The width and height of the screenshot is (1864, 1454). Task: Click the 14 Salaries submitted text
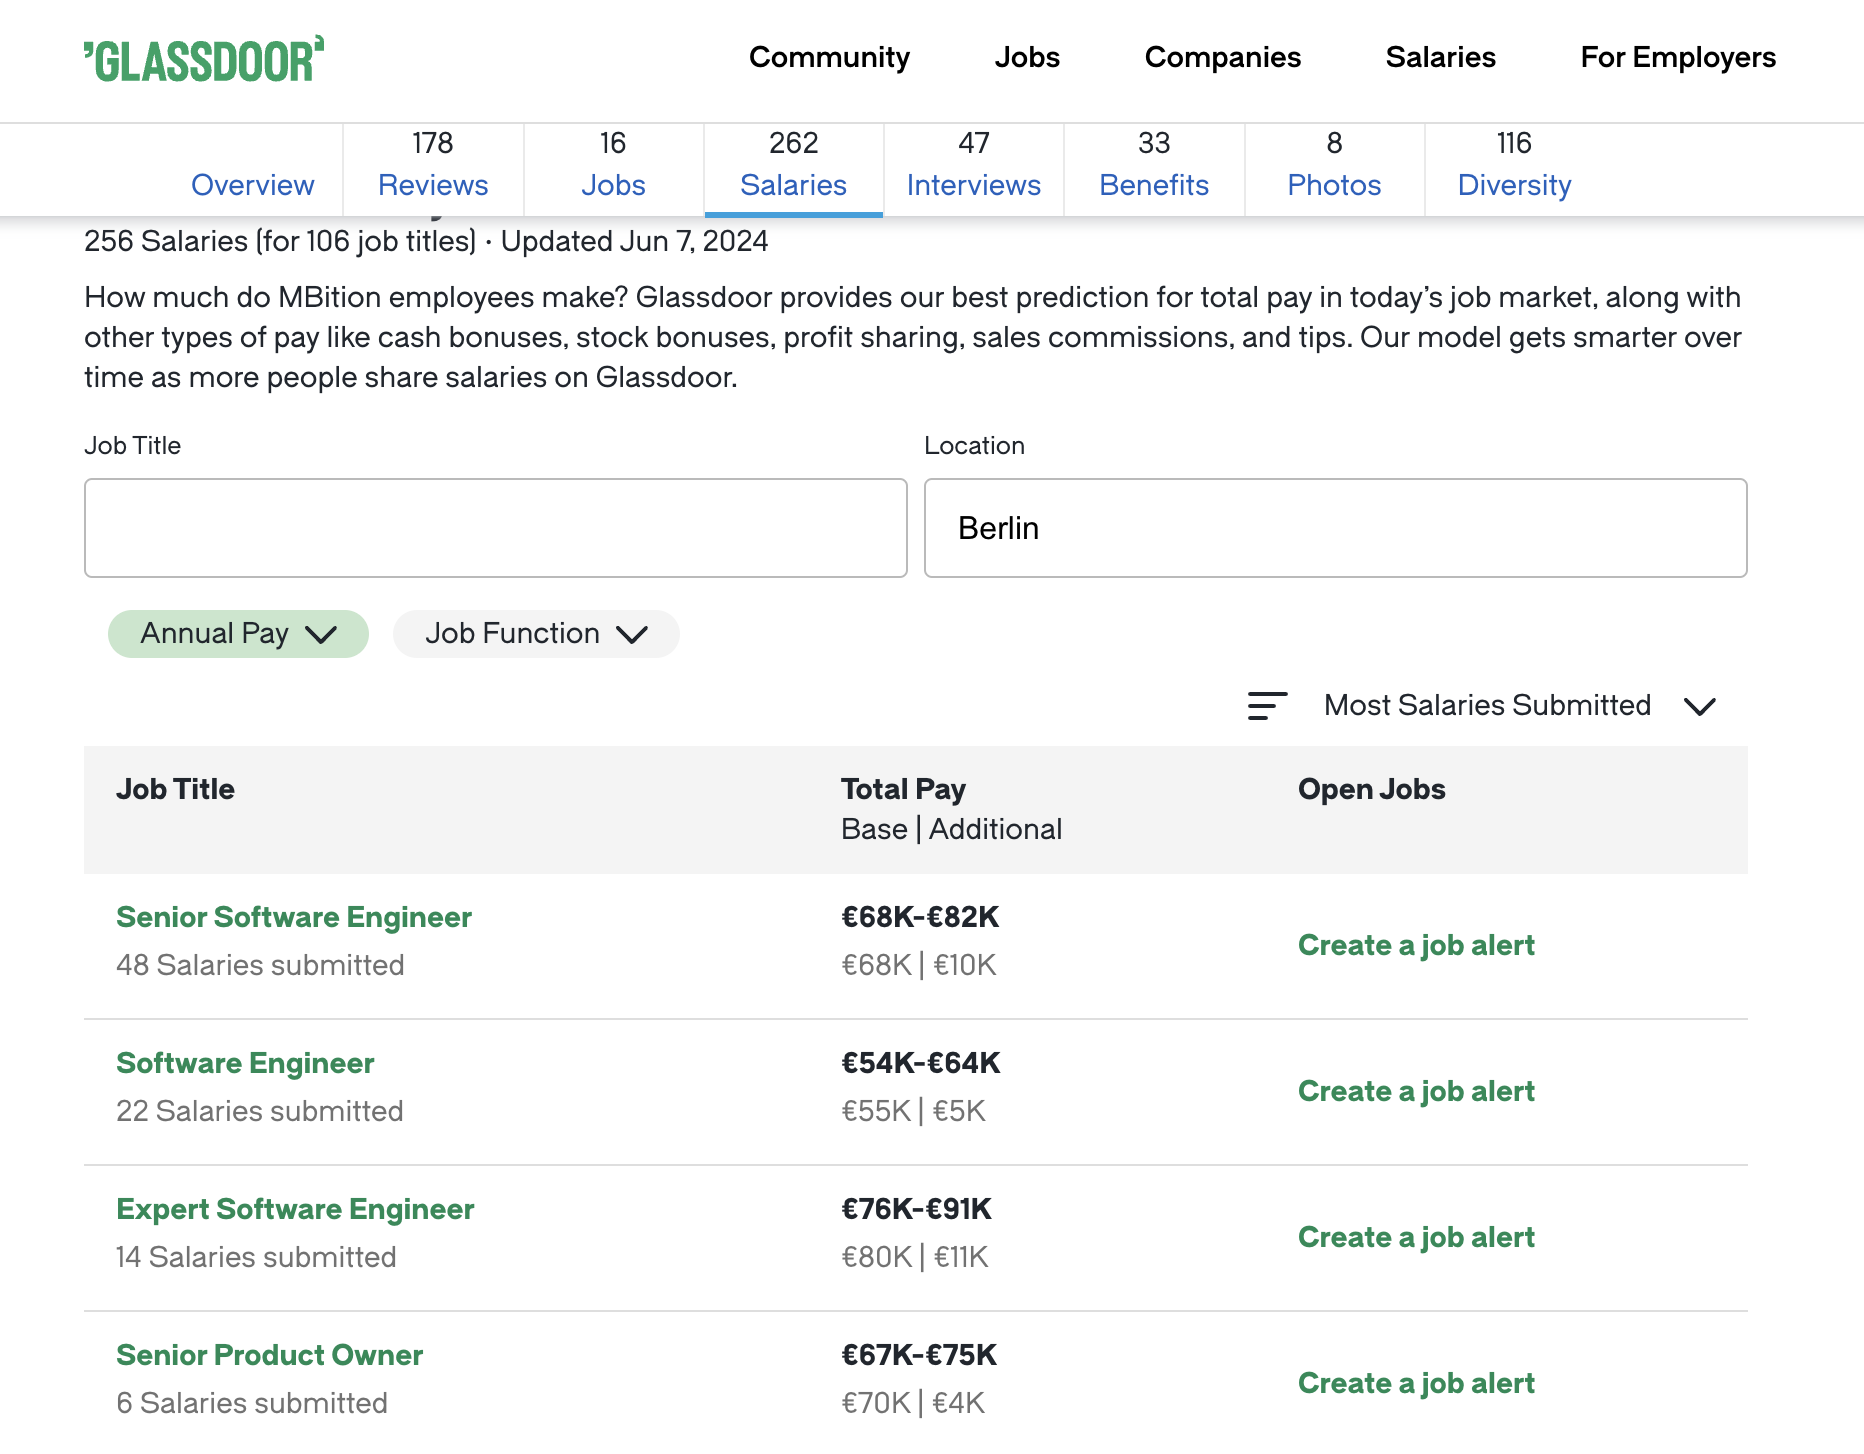[256, 1257]
